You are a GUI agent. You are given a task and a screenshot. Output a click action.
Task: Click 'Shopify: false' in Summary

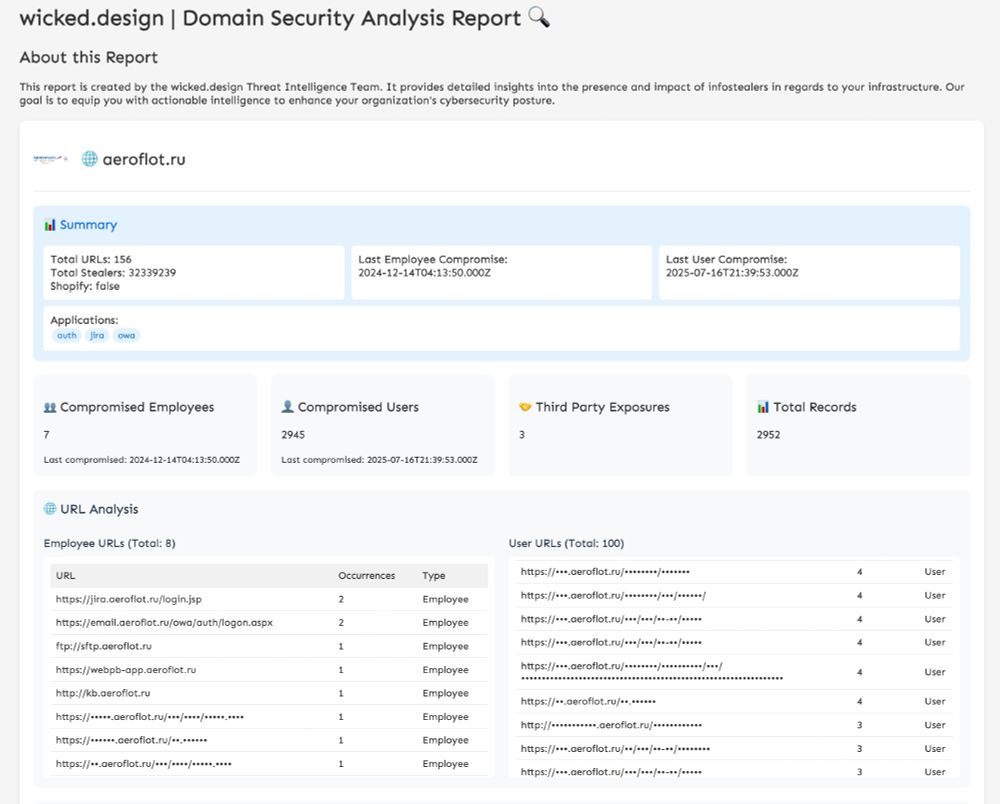(x=85, y=286)
